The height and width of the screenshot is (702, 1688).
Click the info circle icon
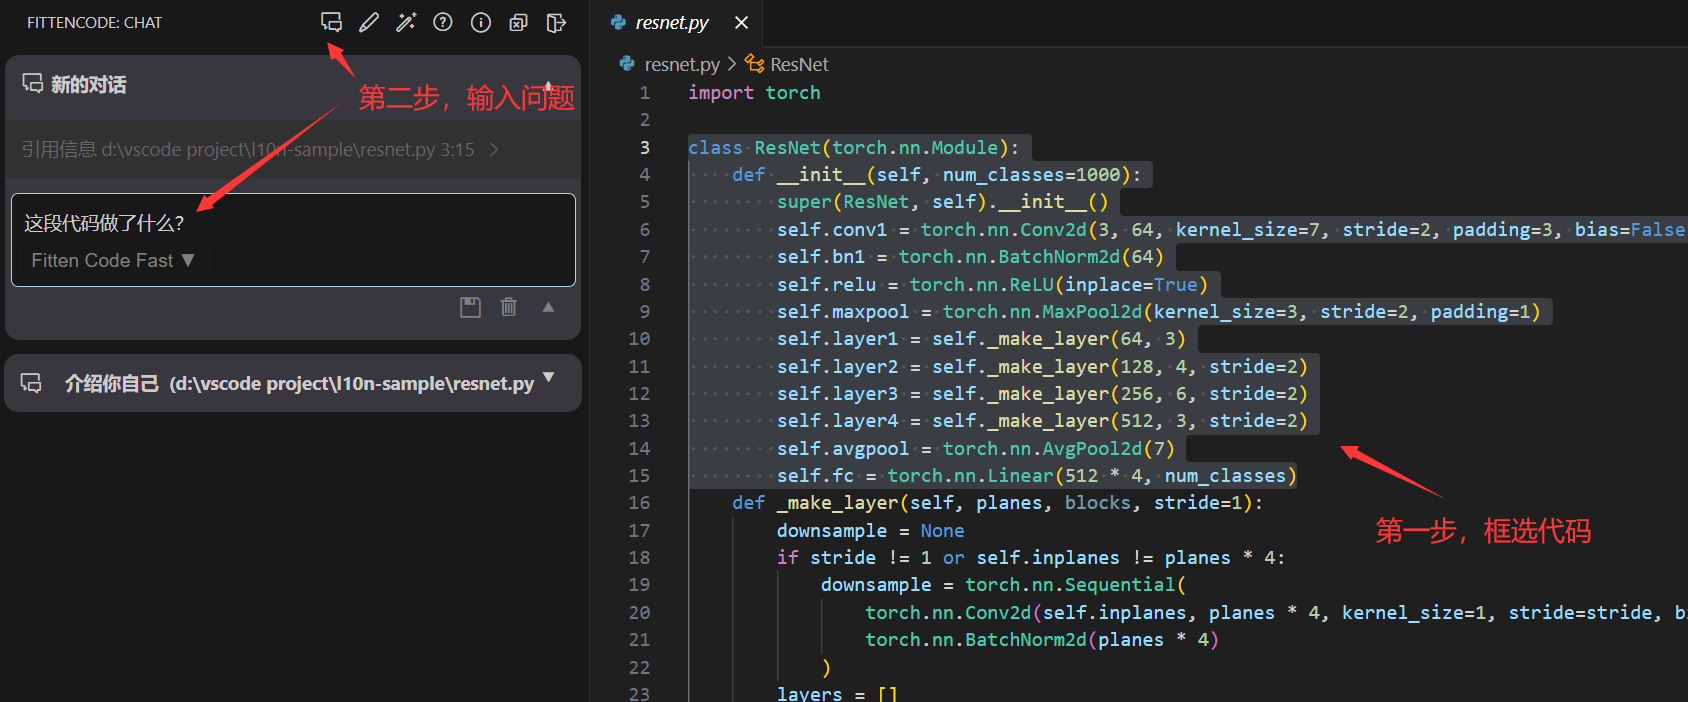[x=481, y=22]
